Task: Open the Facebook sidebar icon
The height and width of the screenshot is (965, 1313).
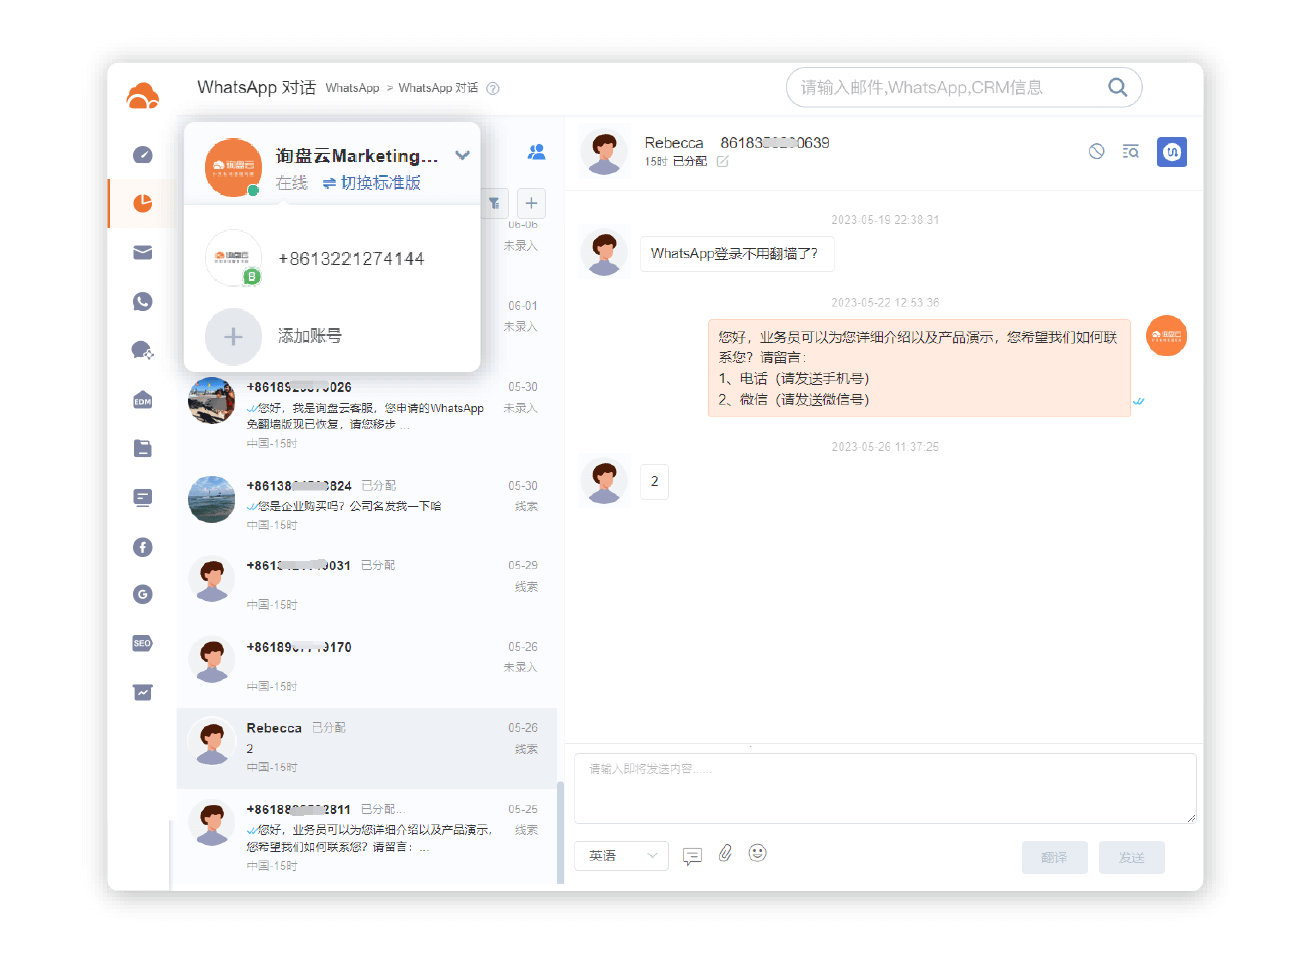Action: 143,547
